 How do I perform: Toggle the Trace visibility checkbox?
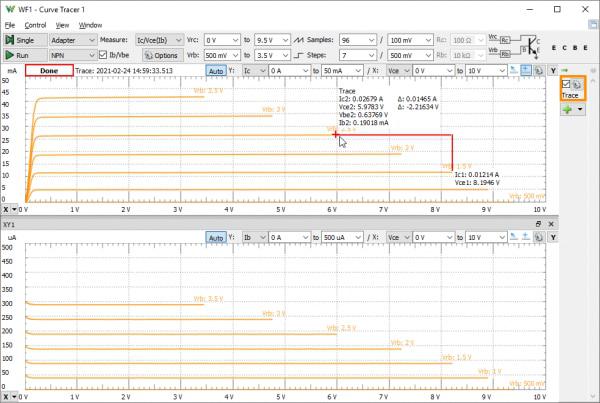click(566, 86)
